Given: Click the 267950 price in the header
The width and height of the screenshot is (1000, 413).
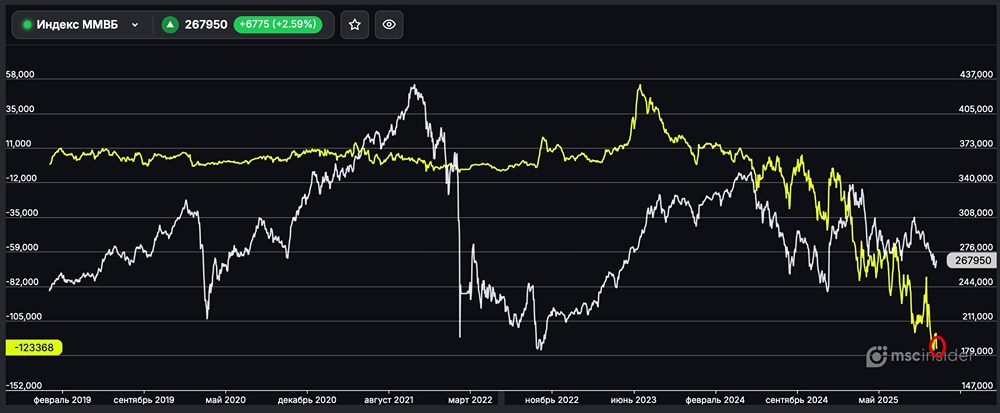Looking at the screenshot, I should (x=206, y=25).
